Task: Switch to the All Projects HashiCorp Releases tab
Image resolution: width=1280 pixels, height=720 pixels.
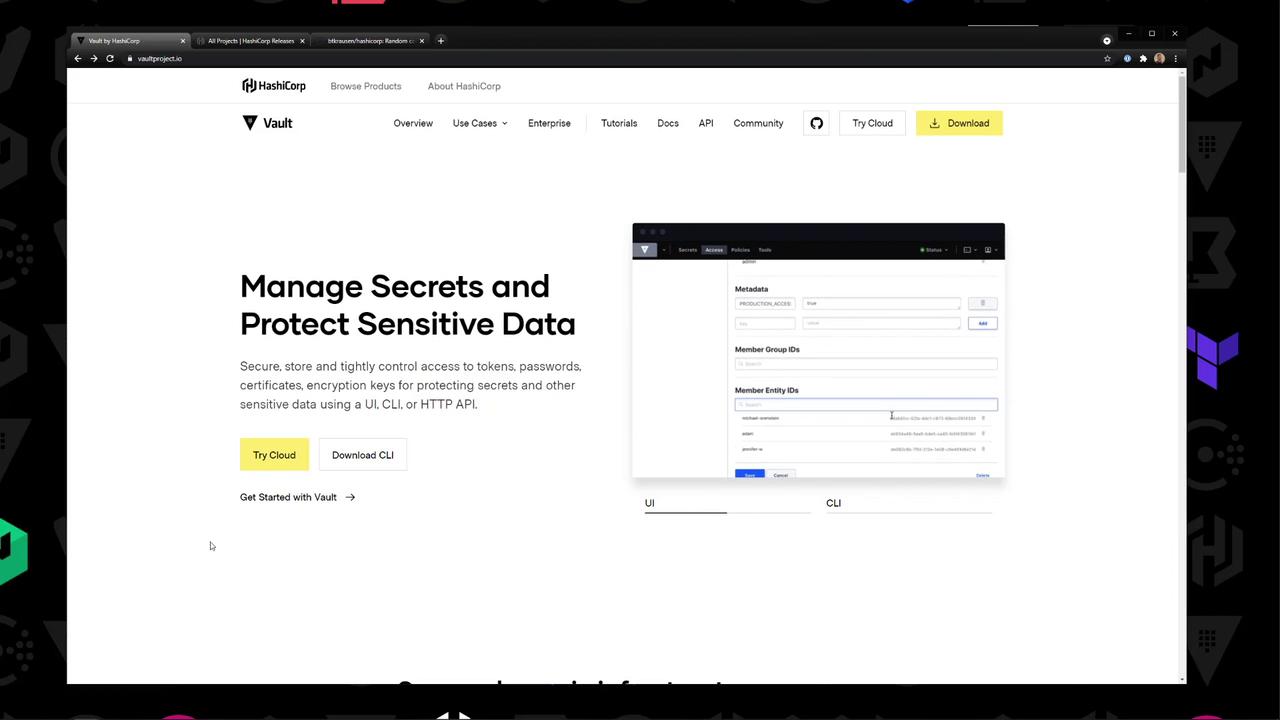Action: pos(251,41)
